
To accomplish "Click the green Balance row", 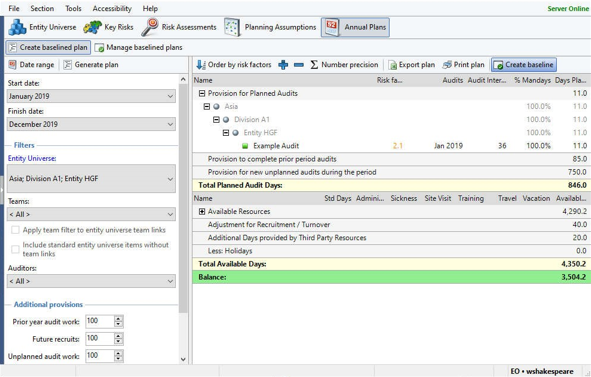I will click(391, 277).
